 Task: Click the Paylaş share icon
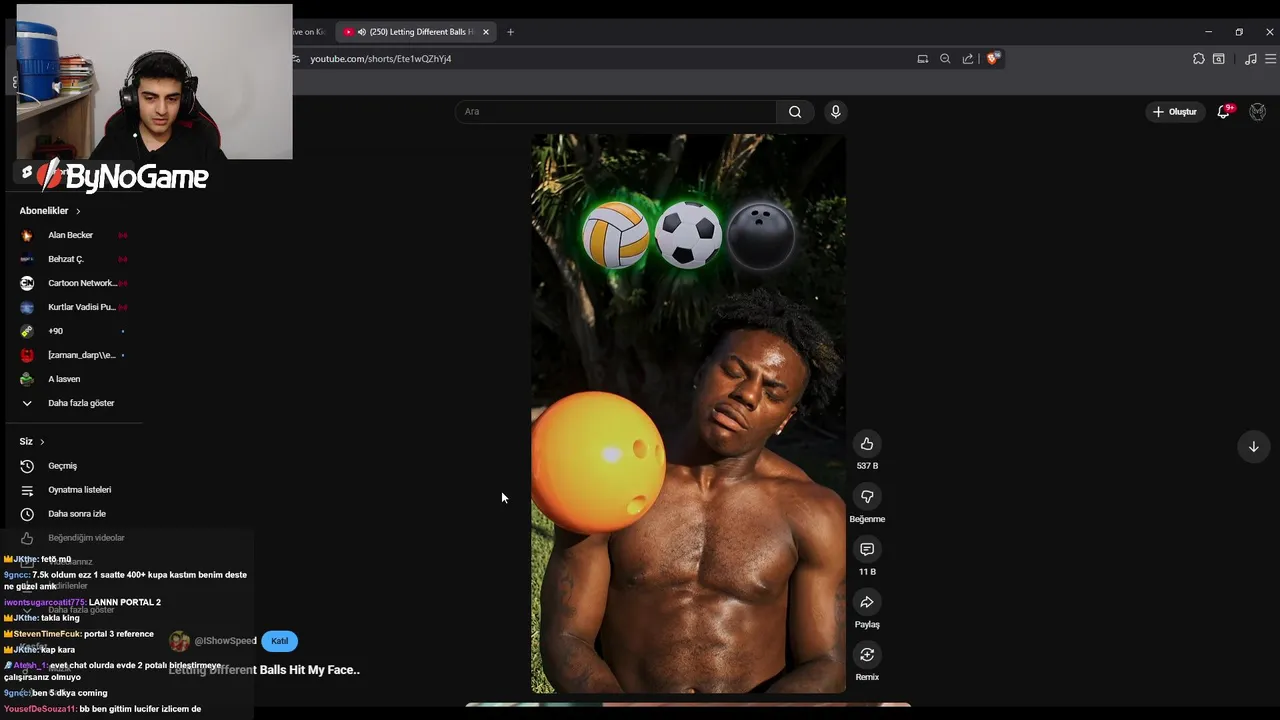coord(867,602)
